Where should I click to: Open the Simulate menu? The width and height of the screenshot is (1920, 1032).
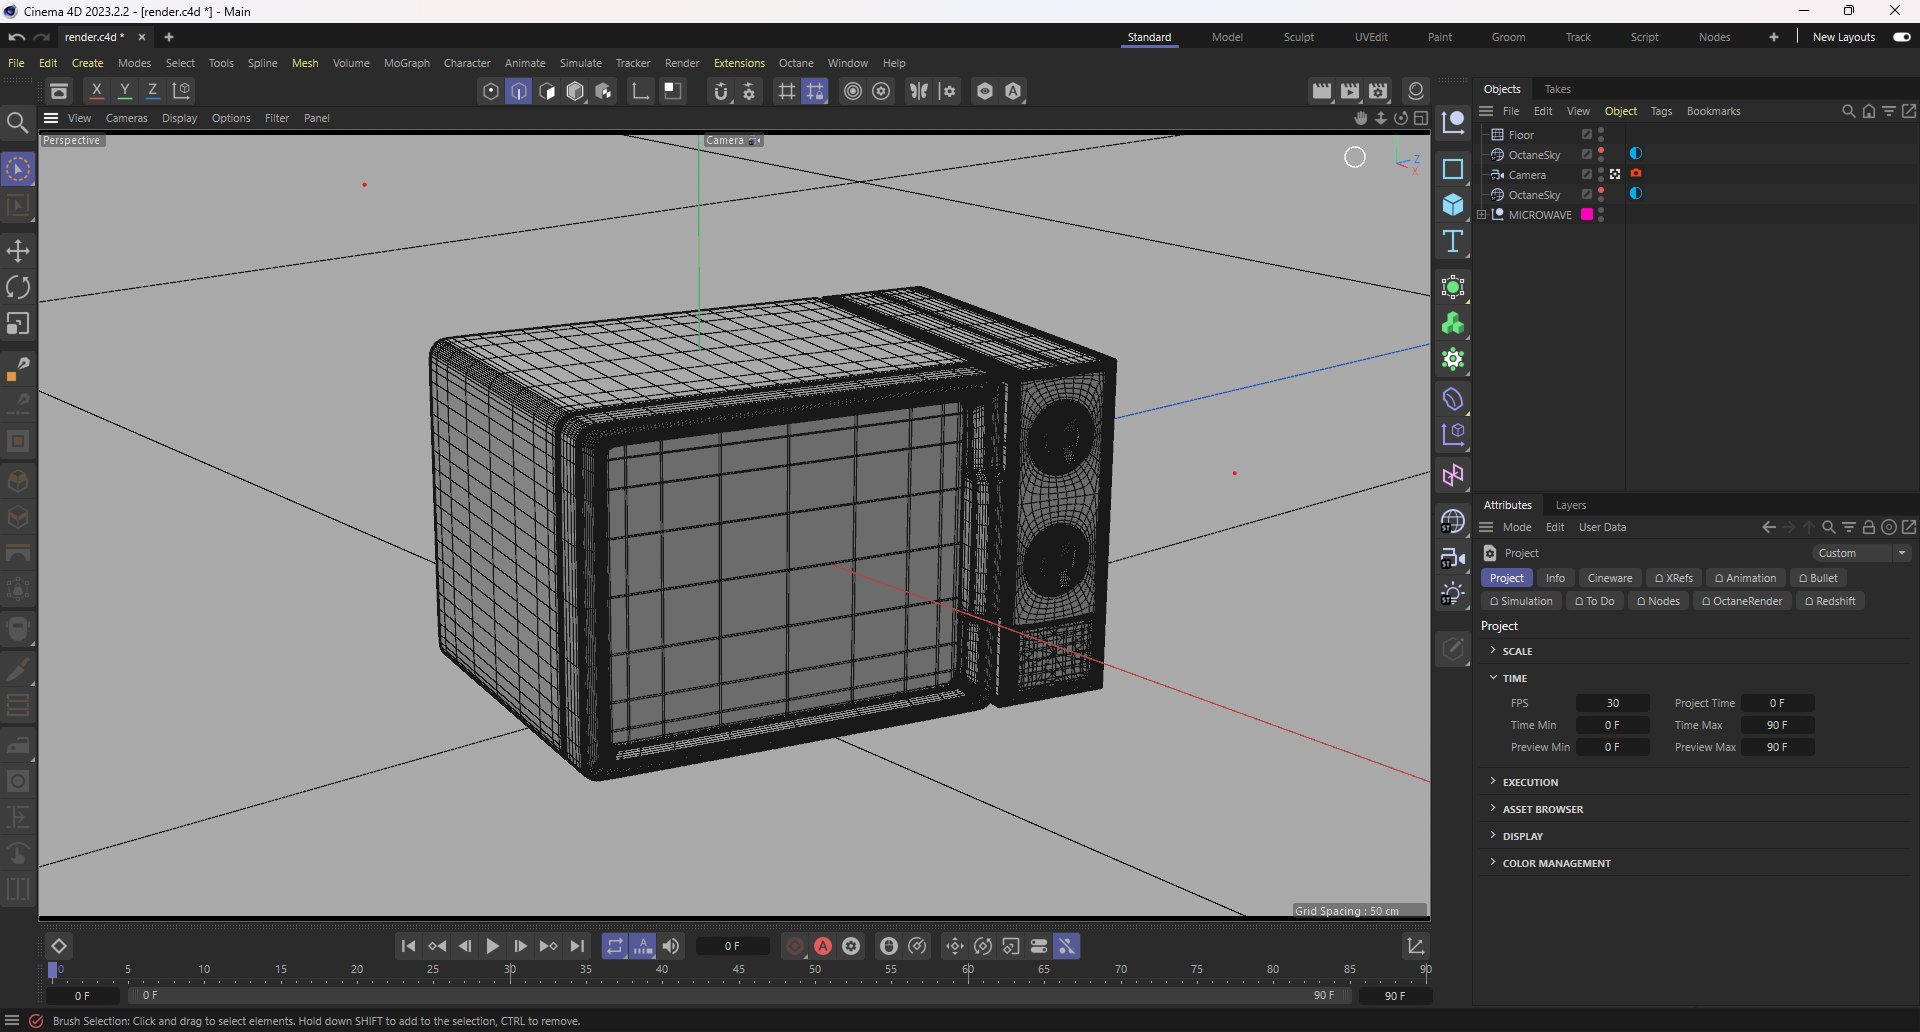[x=580, y=63]
